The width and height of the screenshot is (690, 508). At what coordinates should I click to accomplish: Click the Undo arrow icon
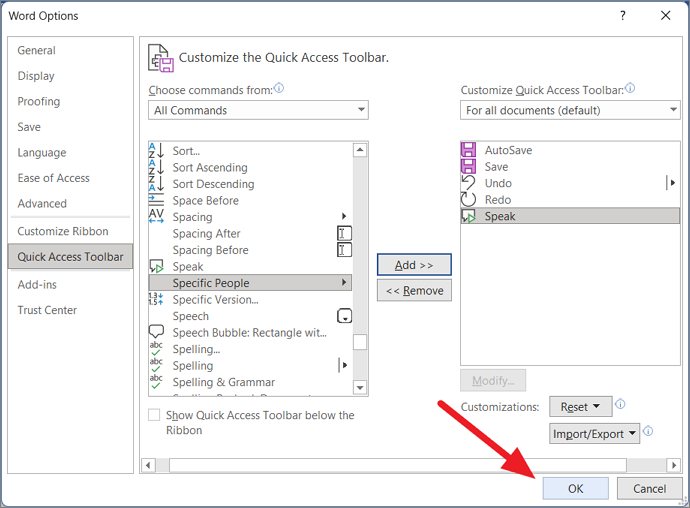click(468, 183)
